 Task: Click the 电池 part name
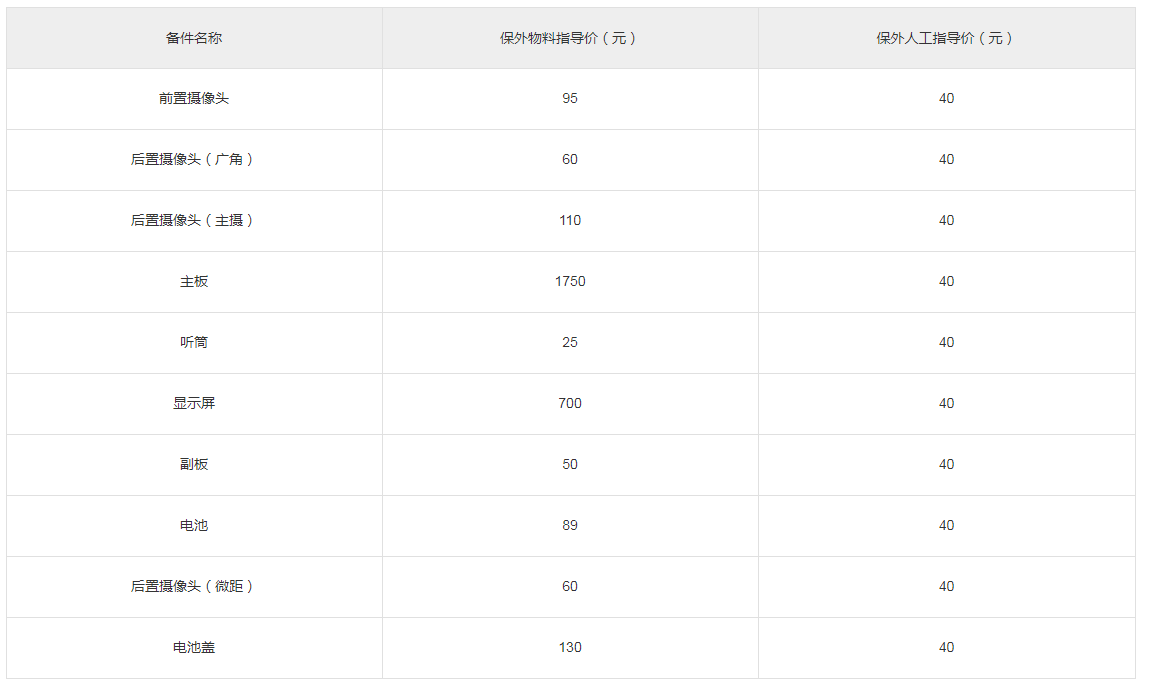(x=194, y=526)
